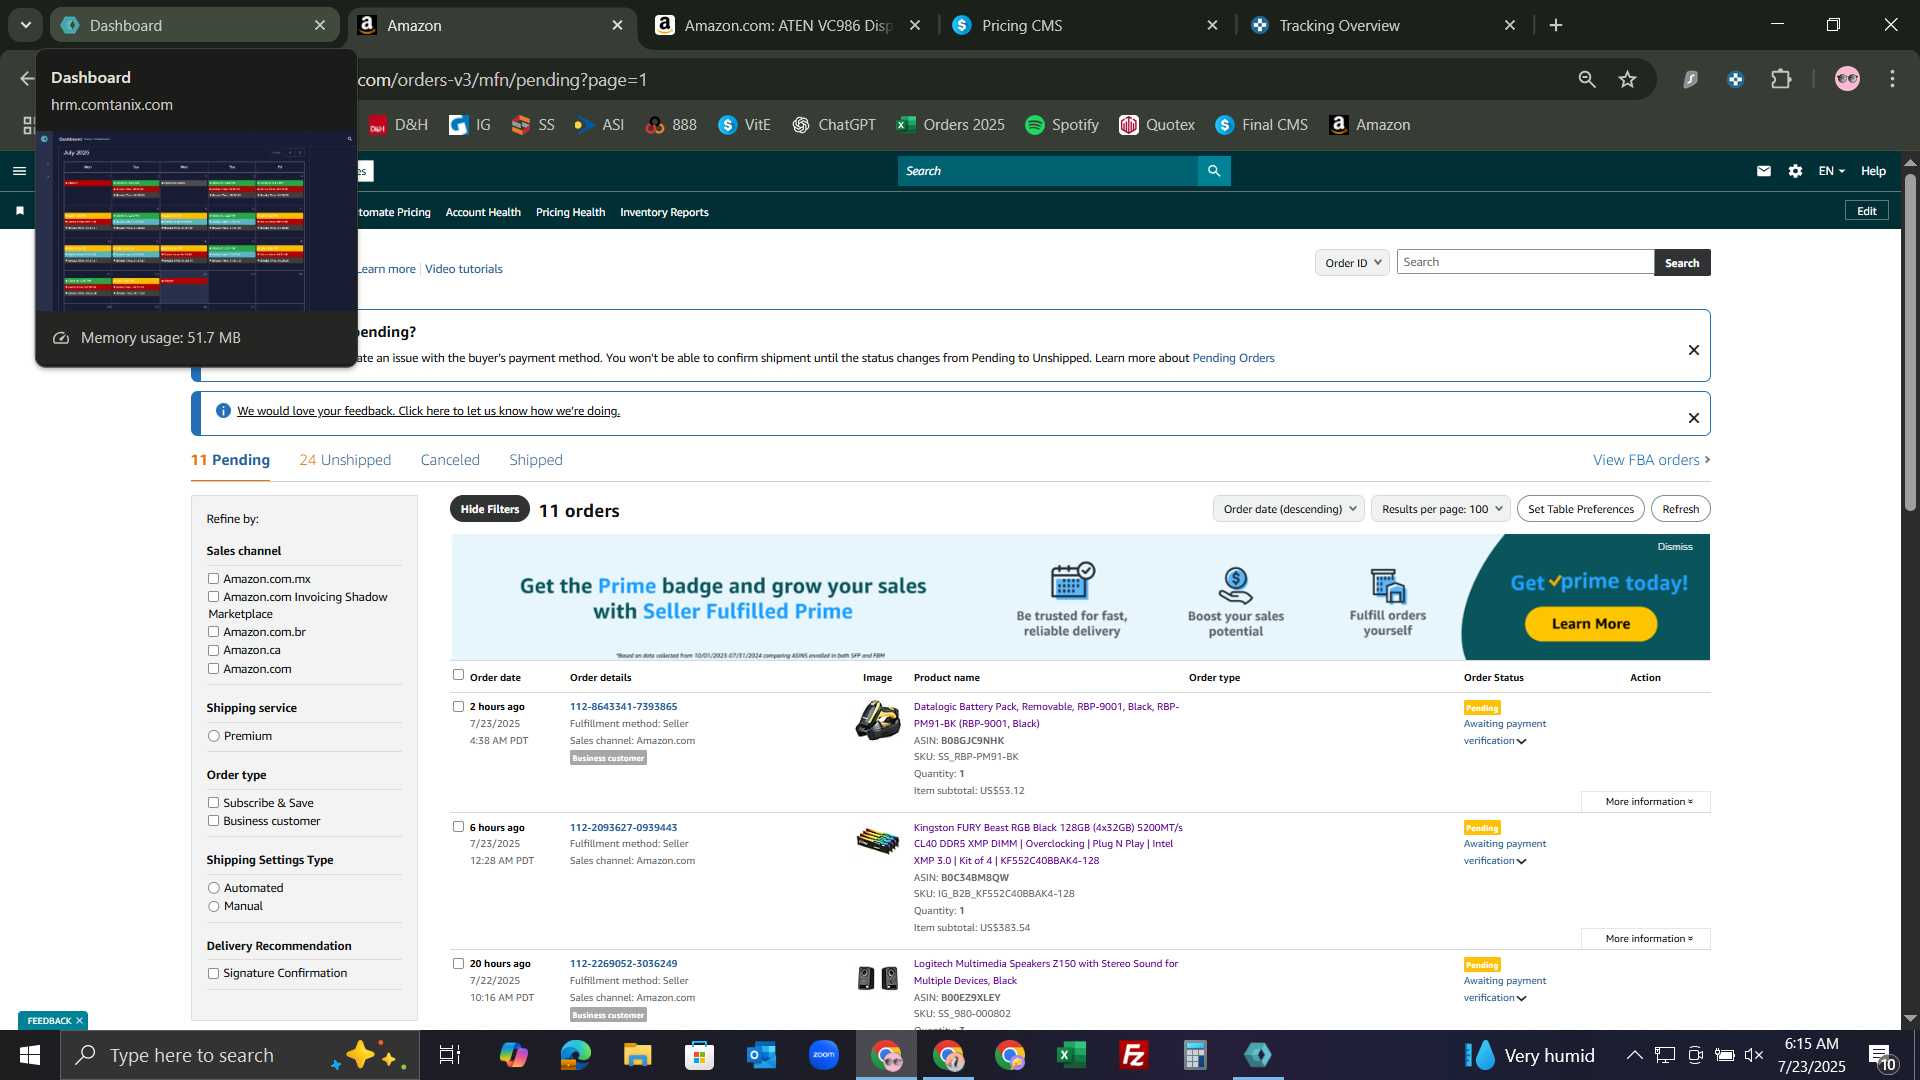The image size is (1920, 1080).
Task: Open the mail envelope messages icon
Action: click(1764, 171)
